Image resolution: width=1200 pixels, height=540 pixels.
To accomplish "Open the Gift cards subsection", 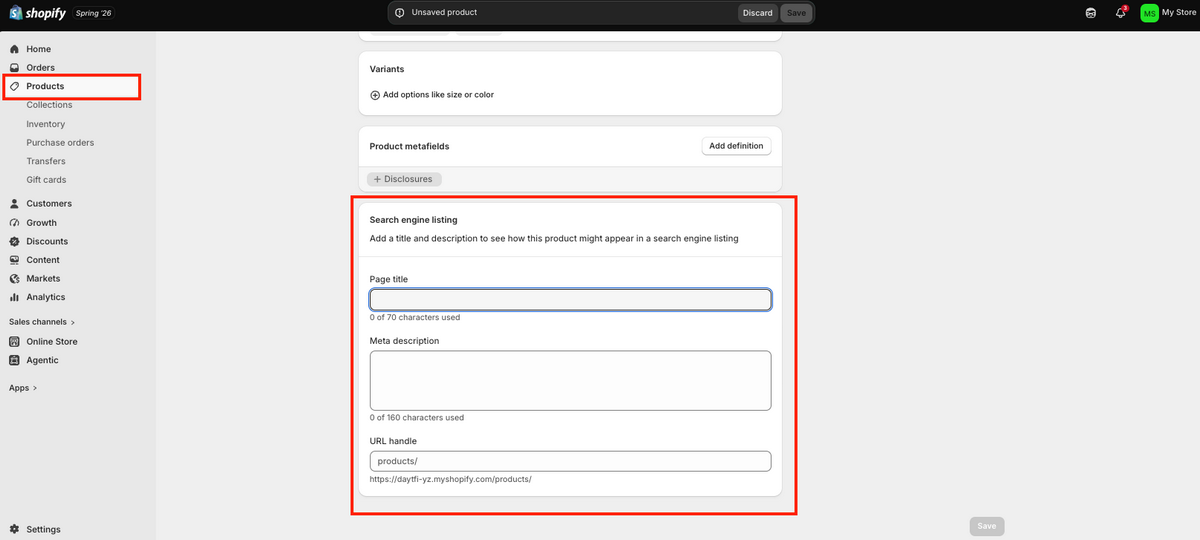I will point(46,180).
